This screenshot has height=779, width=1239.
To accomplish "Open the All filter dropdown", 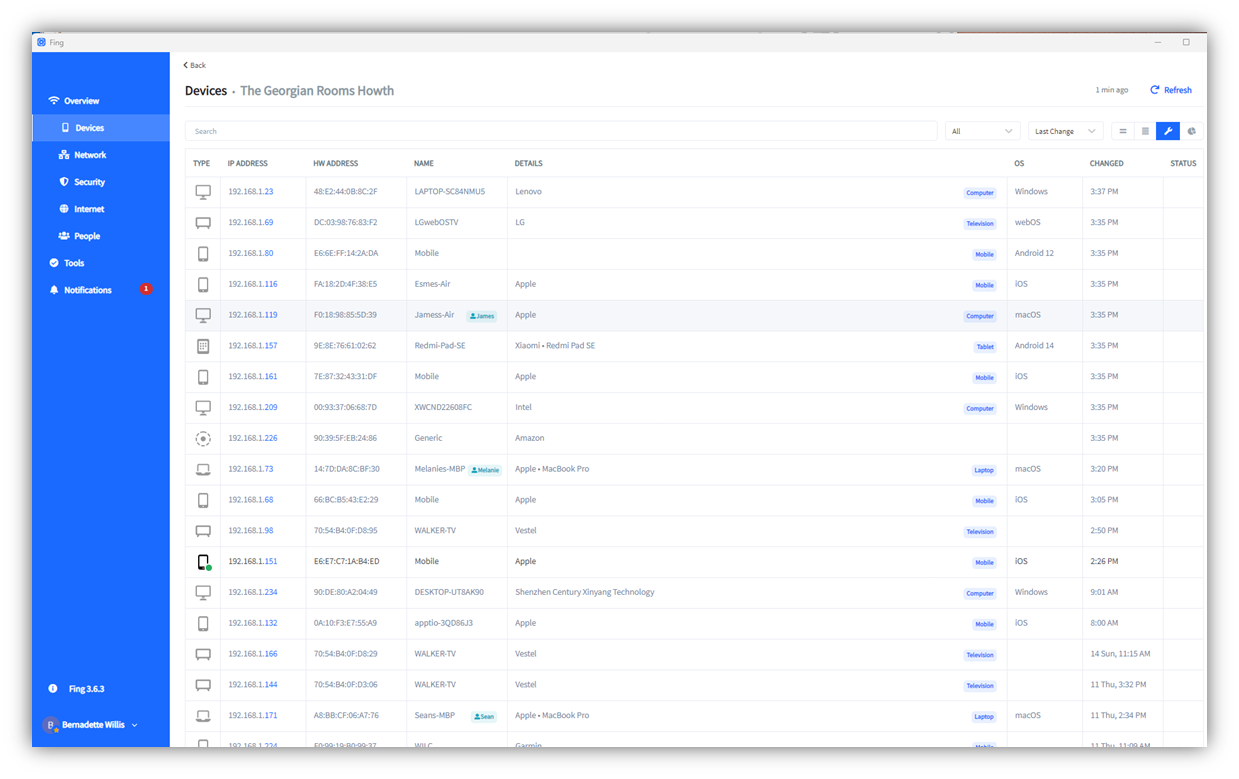I will [982, 131].
